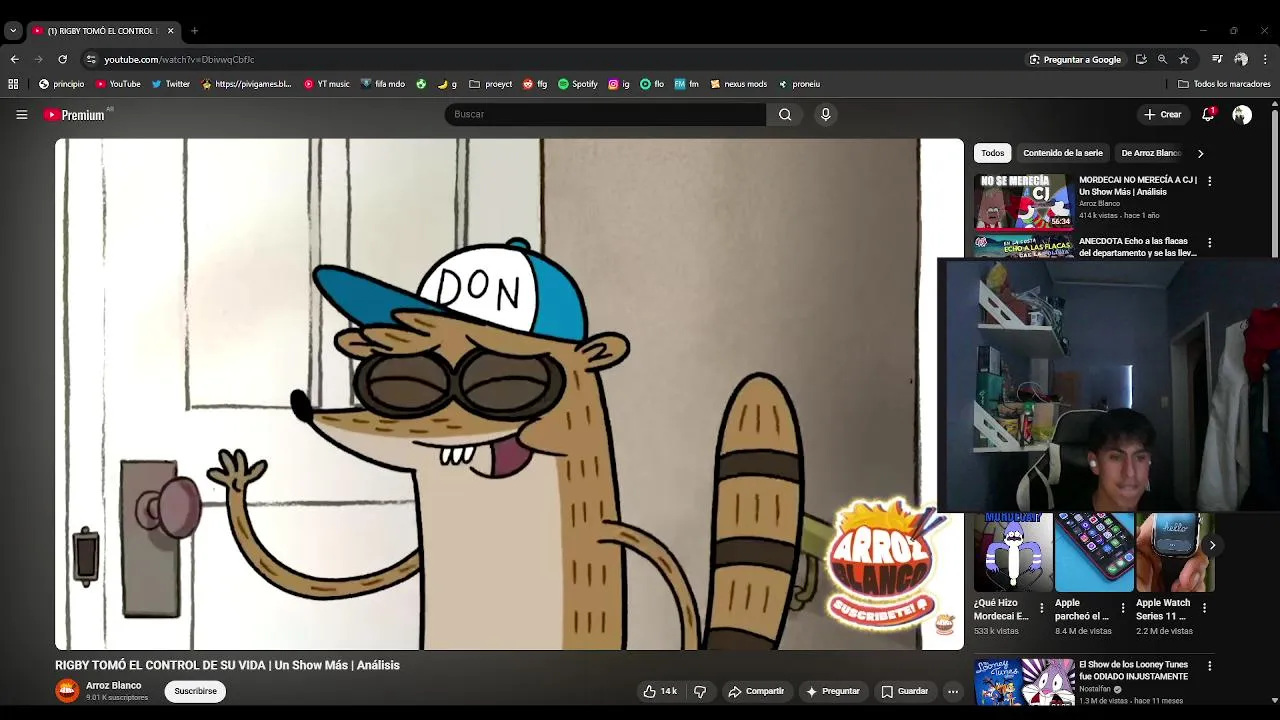This screenshot has width=1280, height=720.
Task: Open more actions three-dot menu
Action: coord(953,691)
